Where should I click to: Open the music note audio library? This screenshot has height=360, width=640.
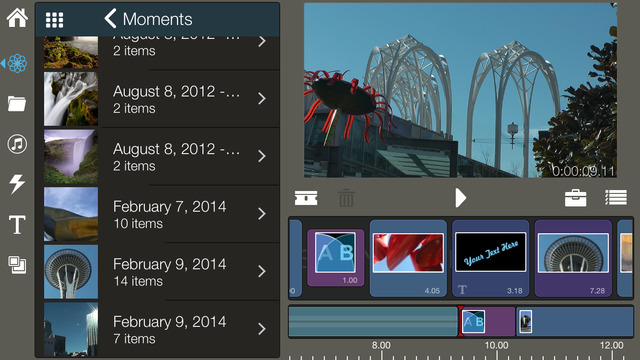tap(17, 144)
